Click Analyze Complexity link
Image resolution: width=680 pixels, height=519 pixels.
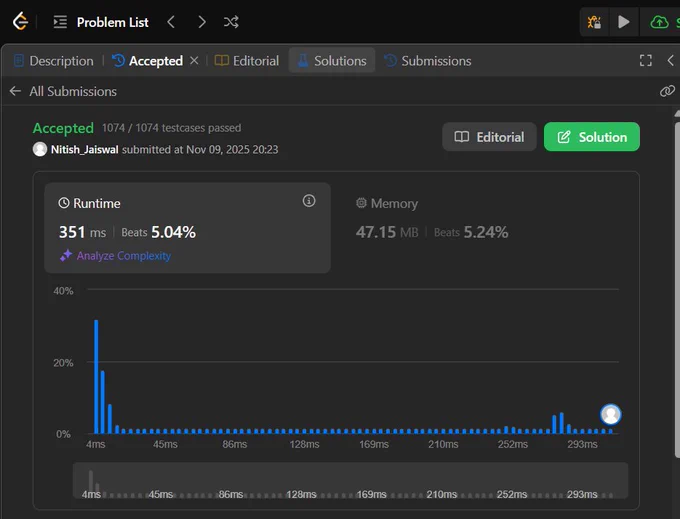pos(124,256)
